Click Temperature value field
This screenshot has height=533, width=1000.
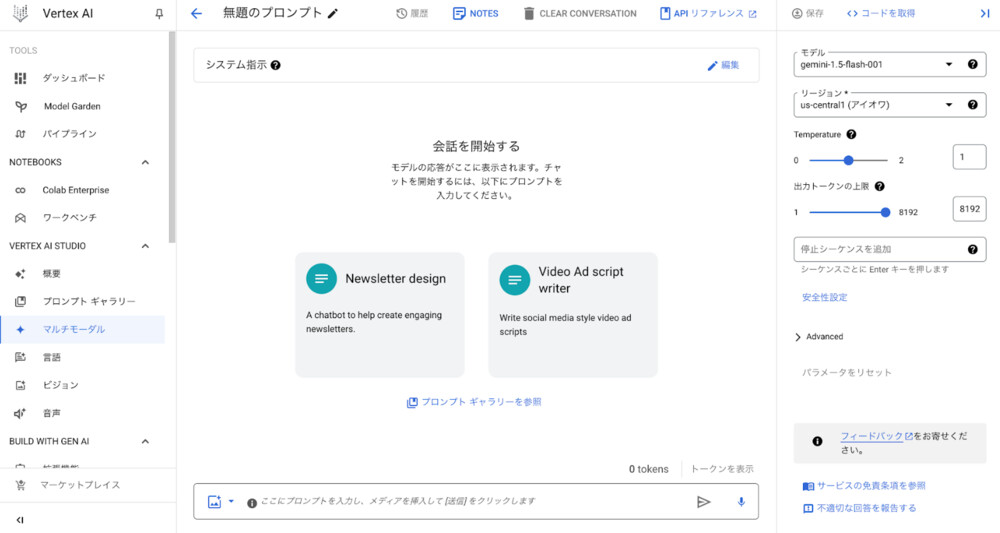[969, 157]
